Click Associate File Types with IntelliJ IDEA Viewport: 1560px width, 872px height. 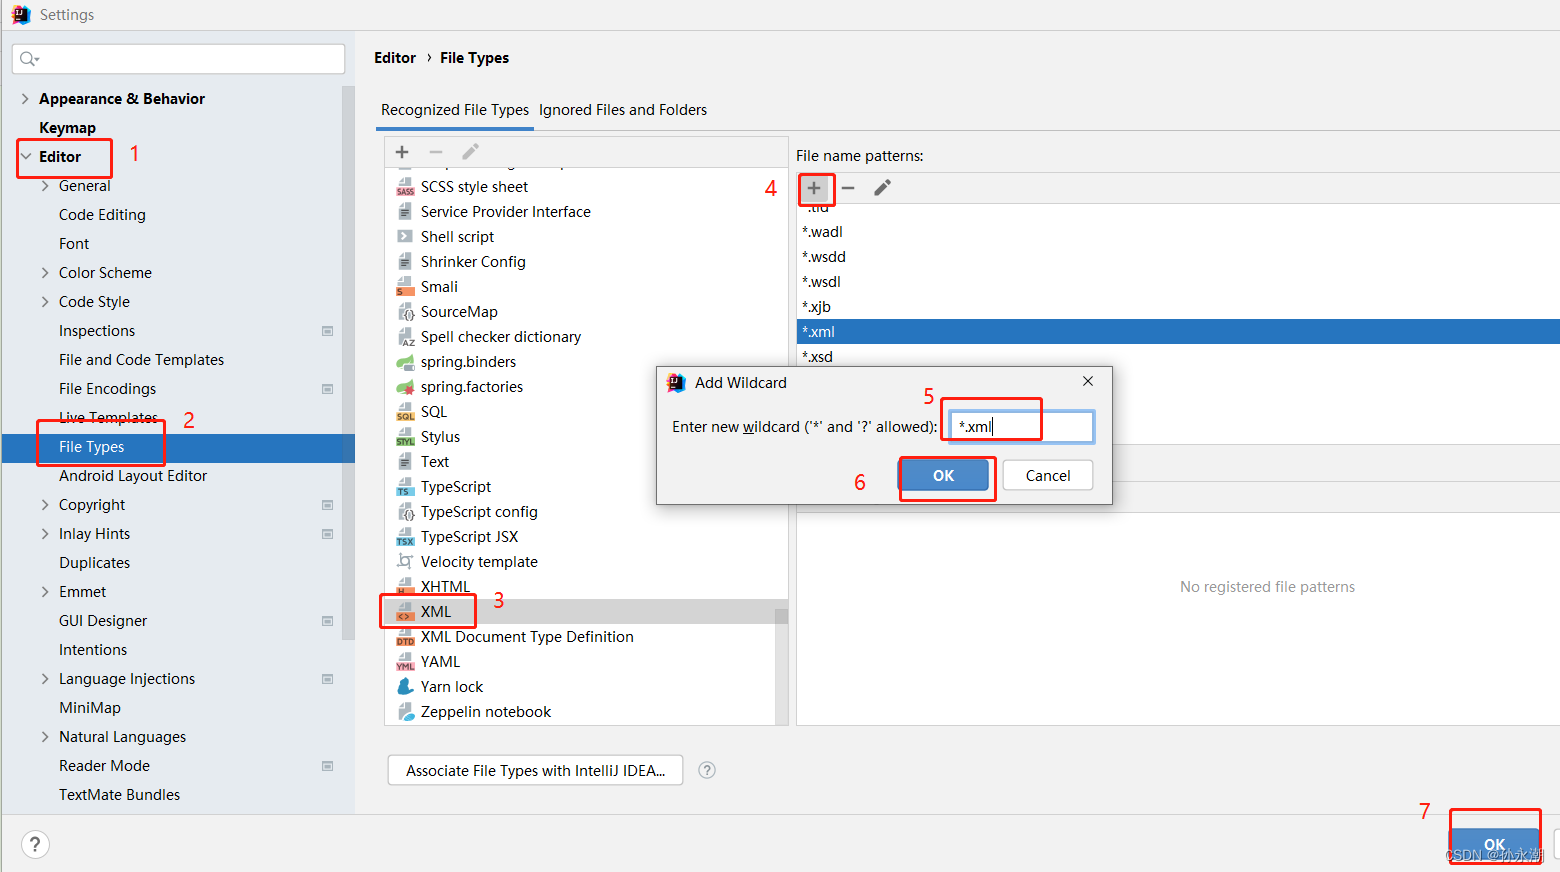click(x=535, y=770)
